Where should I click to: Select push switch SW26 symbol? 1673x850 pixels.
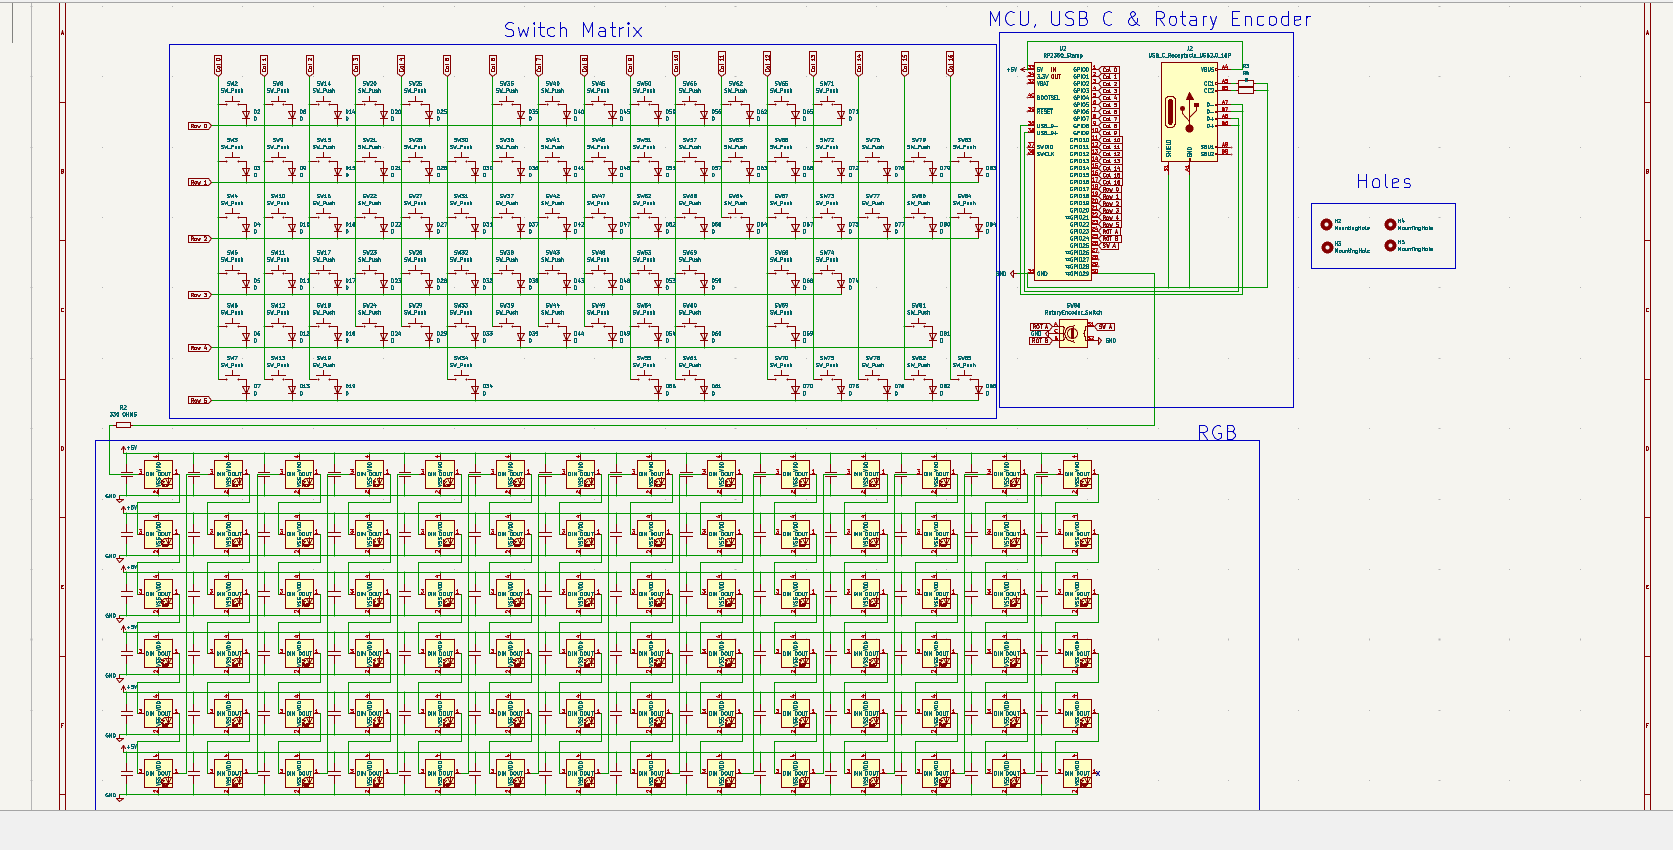tap(415, 157)
